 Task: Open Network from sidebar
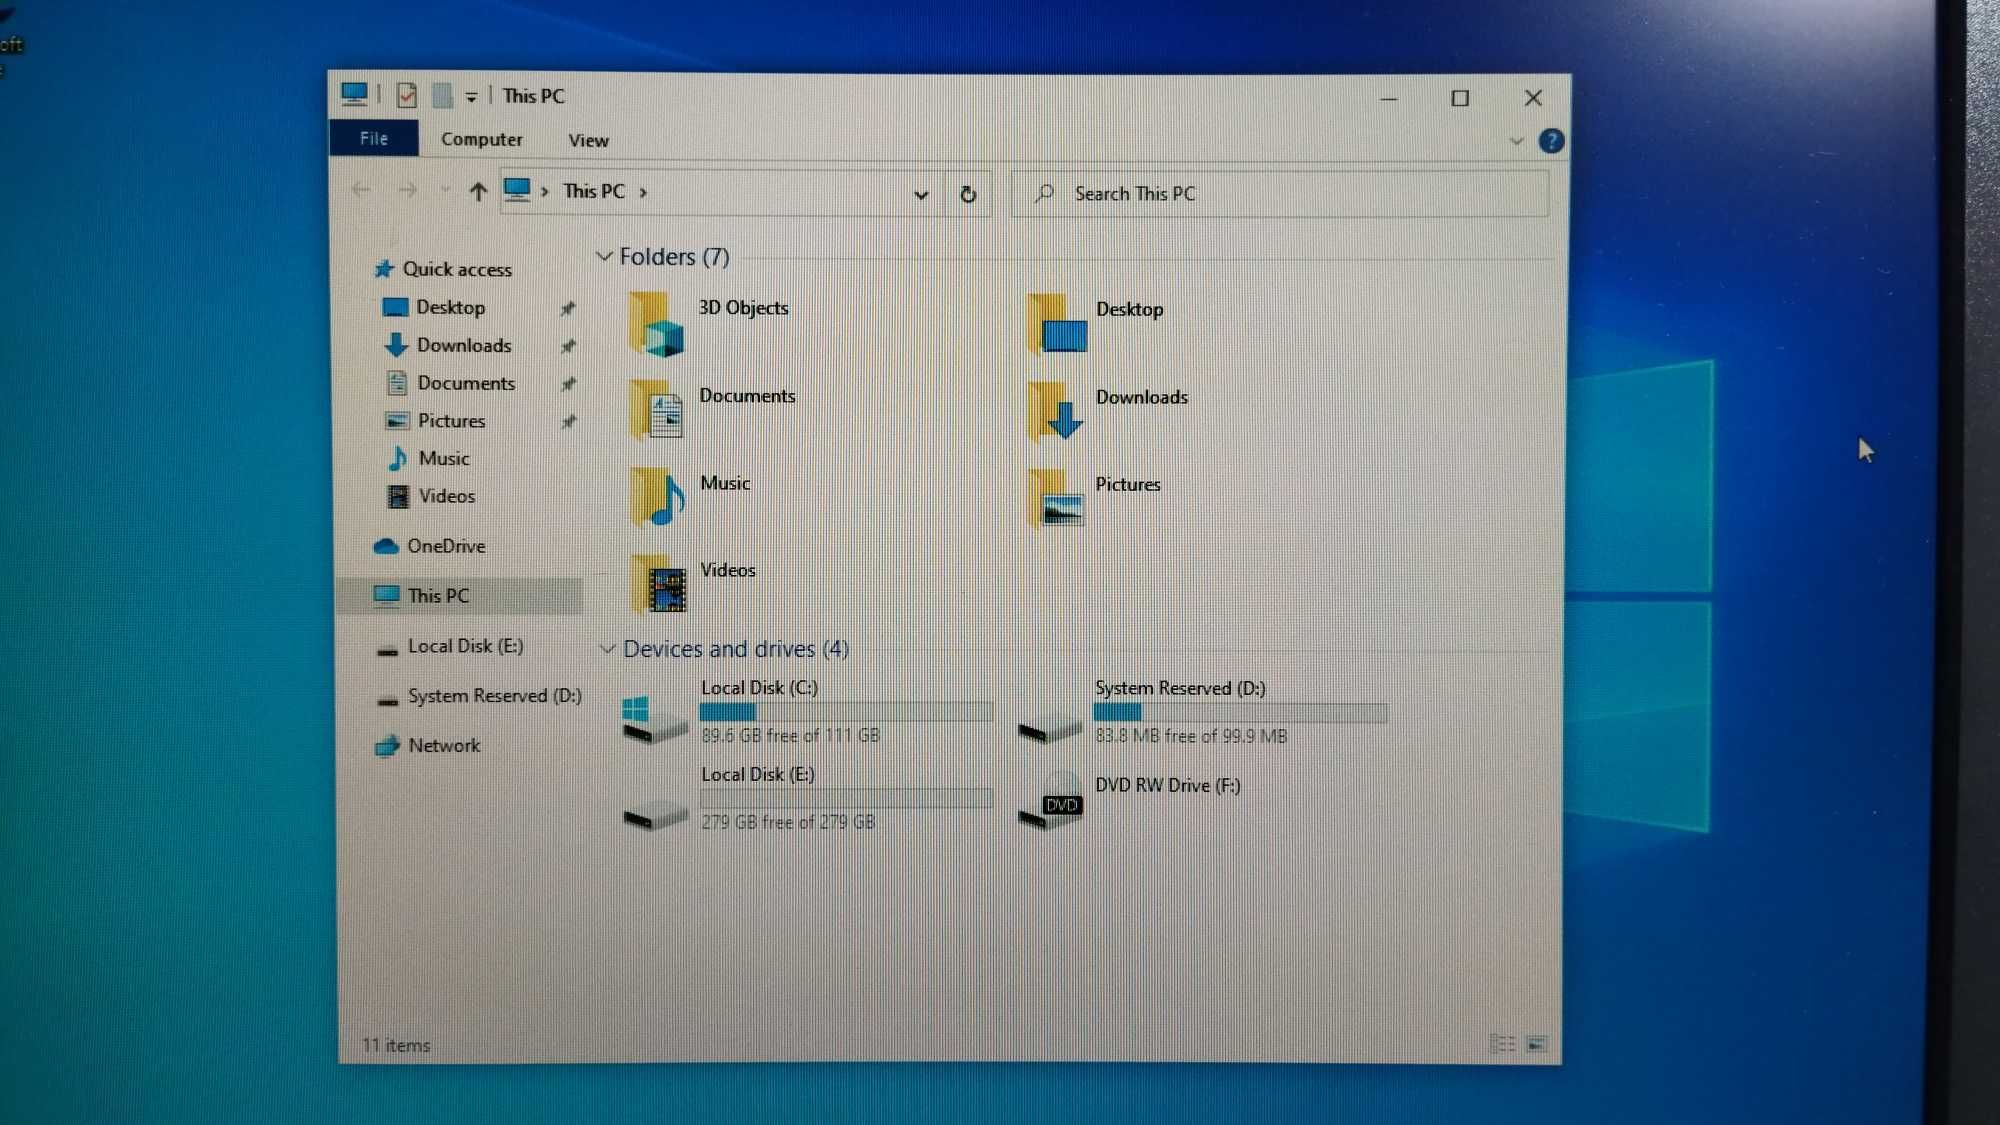tap(444, 745)
